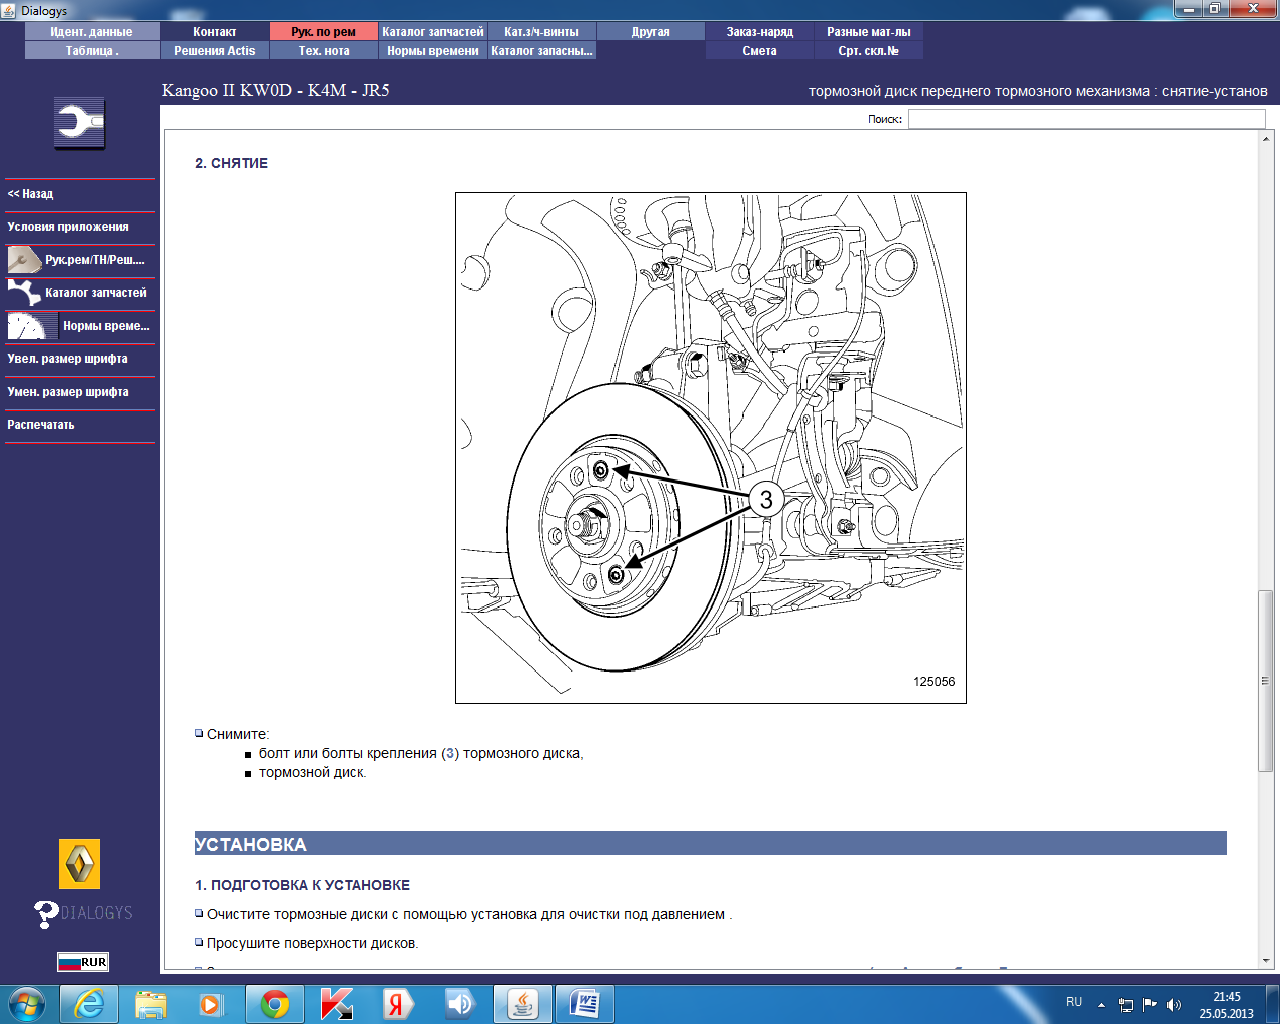Open the Срт. скл.№ tab
1280x1024 pixels.
click(x=869, y=51)
